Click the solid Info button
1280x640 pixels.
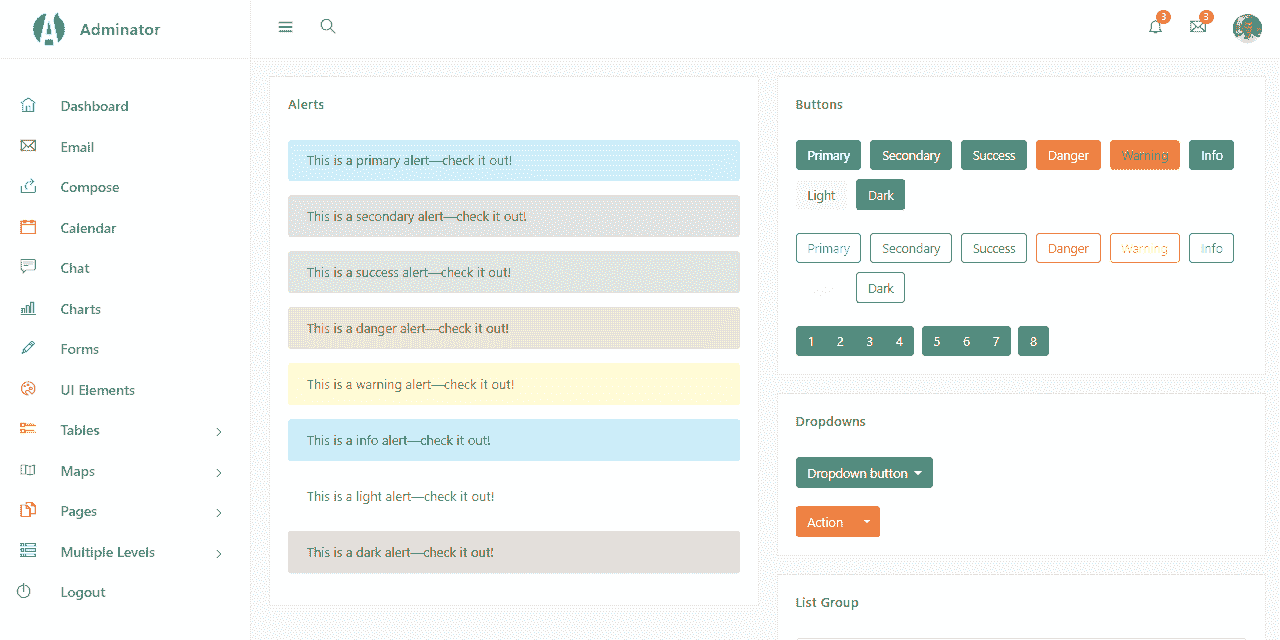click(1211, 155)
